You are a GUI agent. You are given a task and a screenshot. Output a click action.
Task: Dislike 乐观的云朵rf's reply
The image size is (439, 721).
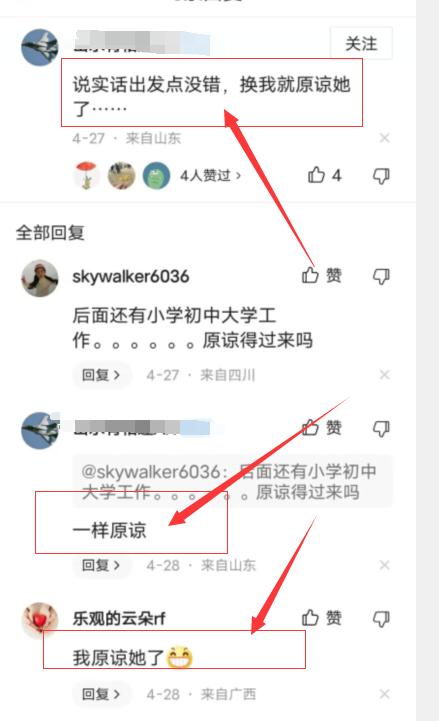pos(381,618)
